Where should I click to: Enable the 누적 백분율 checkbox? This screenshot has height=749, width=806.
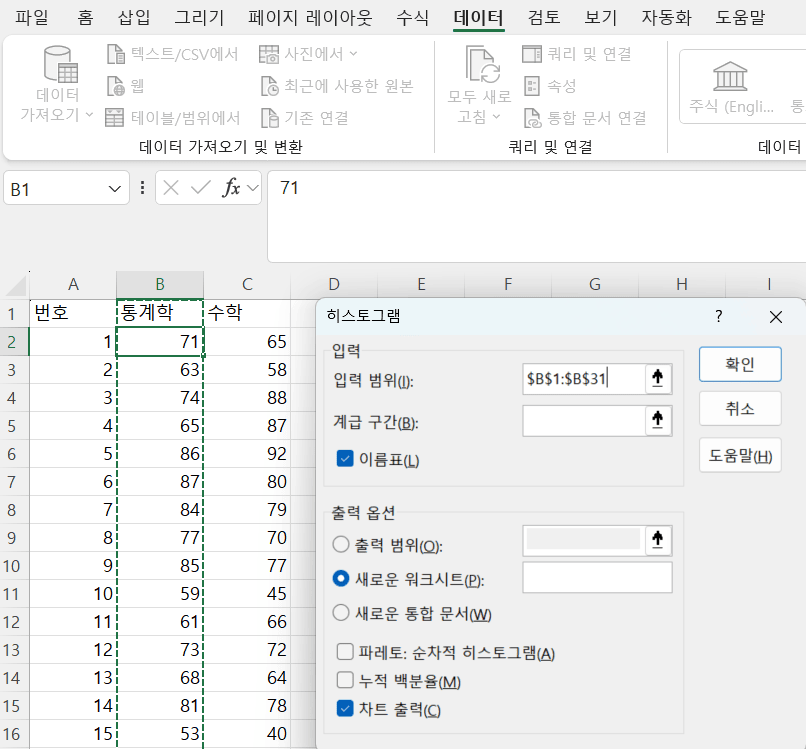(346, 681)
